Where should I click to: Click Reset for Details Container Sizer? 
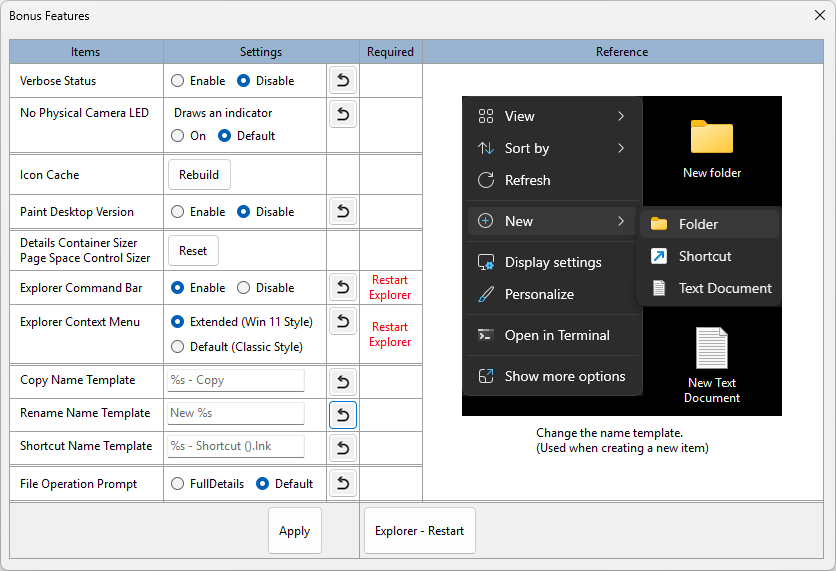193,251
